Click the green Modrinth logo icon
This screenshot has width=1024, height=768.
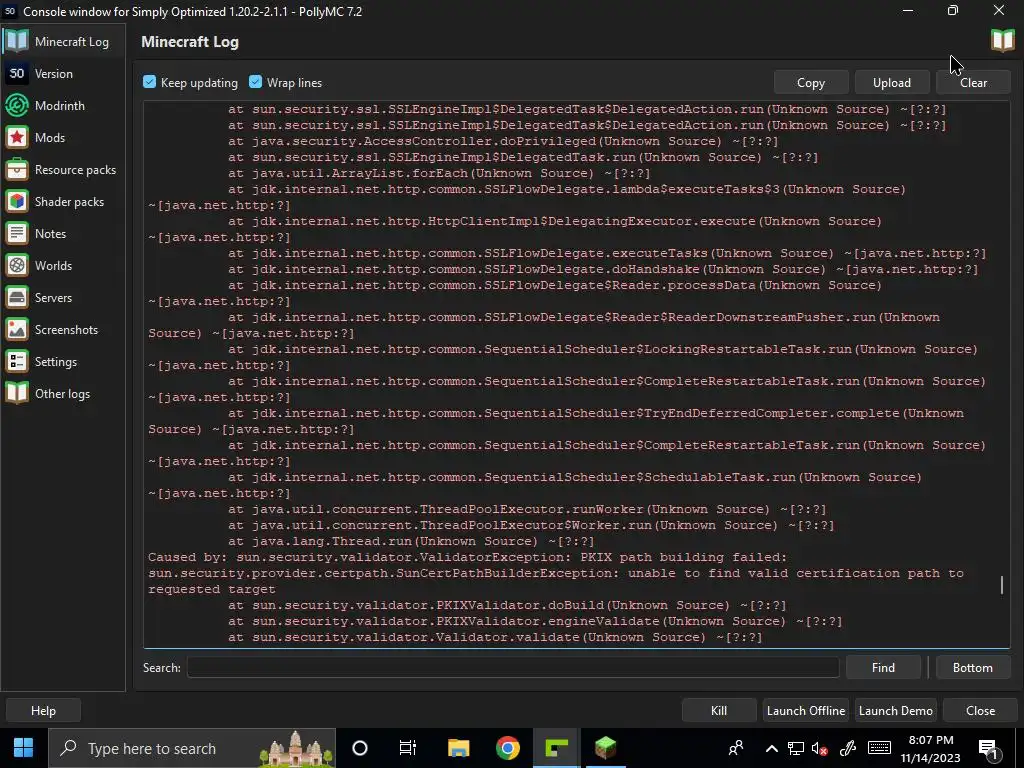coord(17,105)
